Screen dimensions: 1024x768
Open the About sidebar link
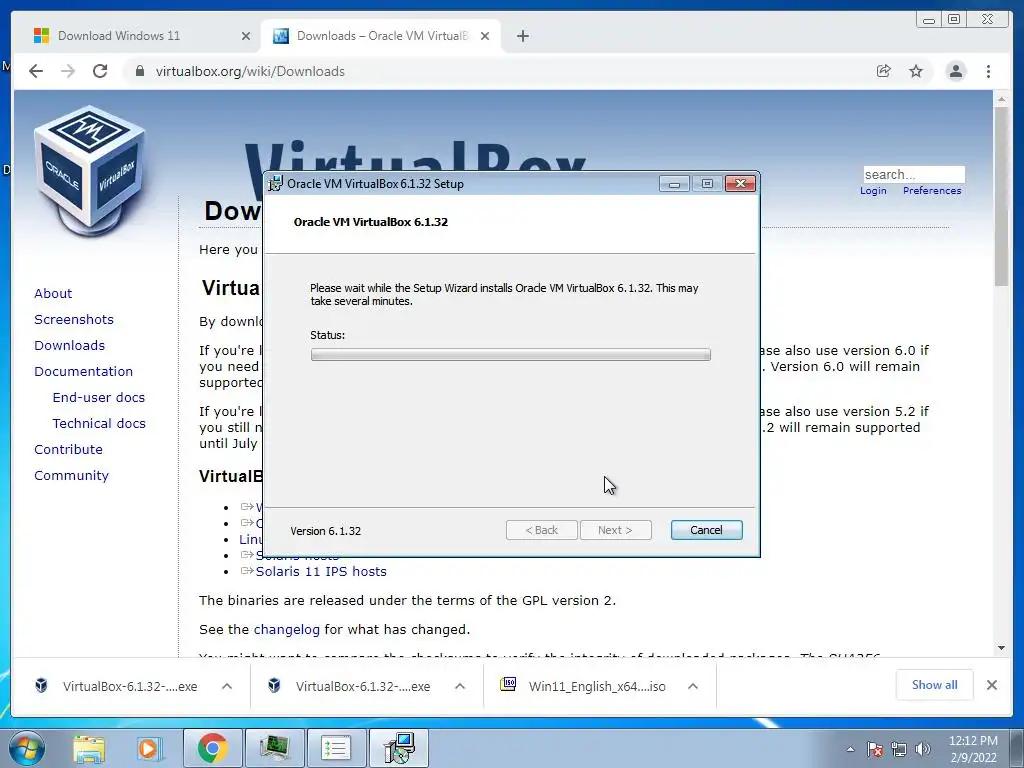pyautogui.click(x=53, y=293)
